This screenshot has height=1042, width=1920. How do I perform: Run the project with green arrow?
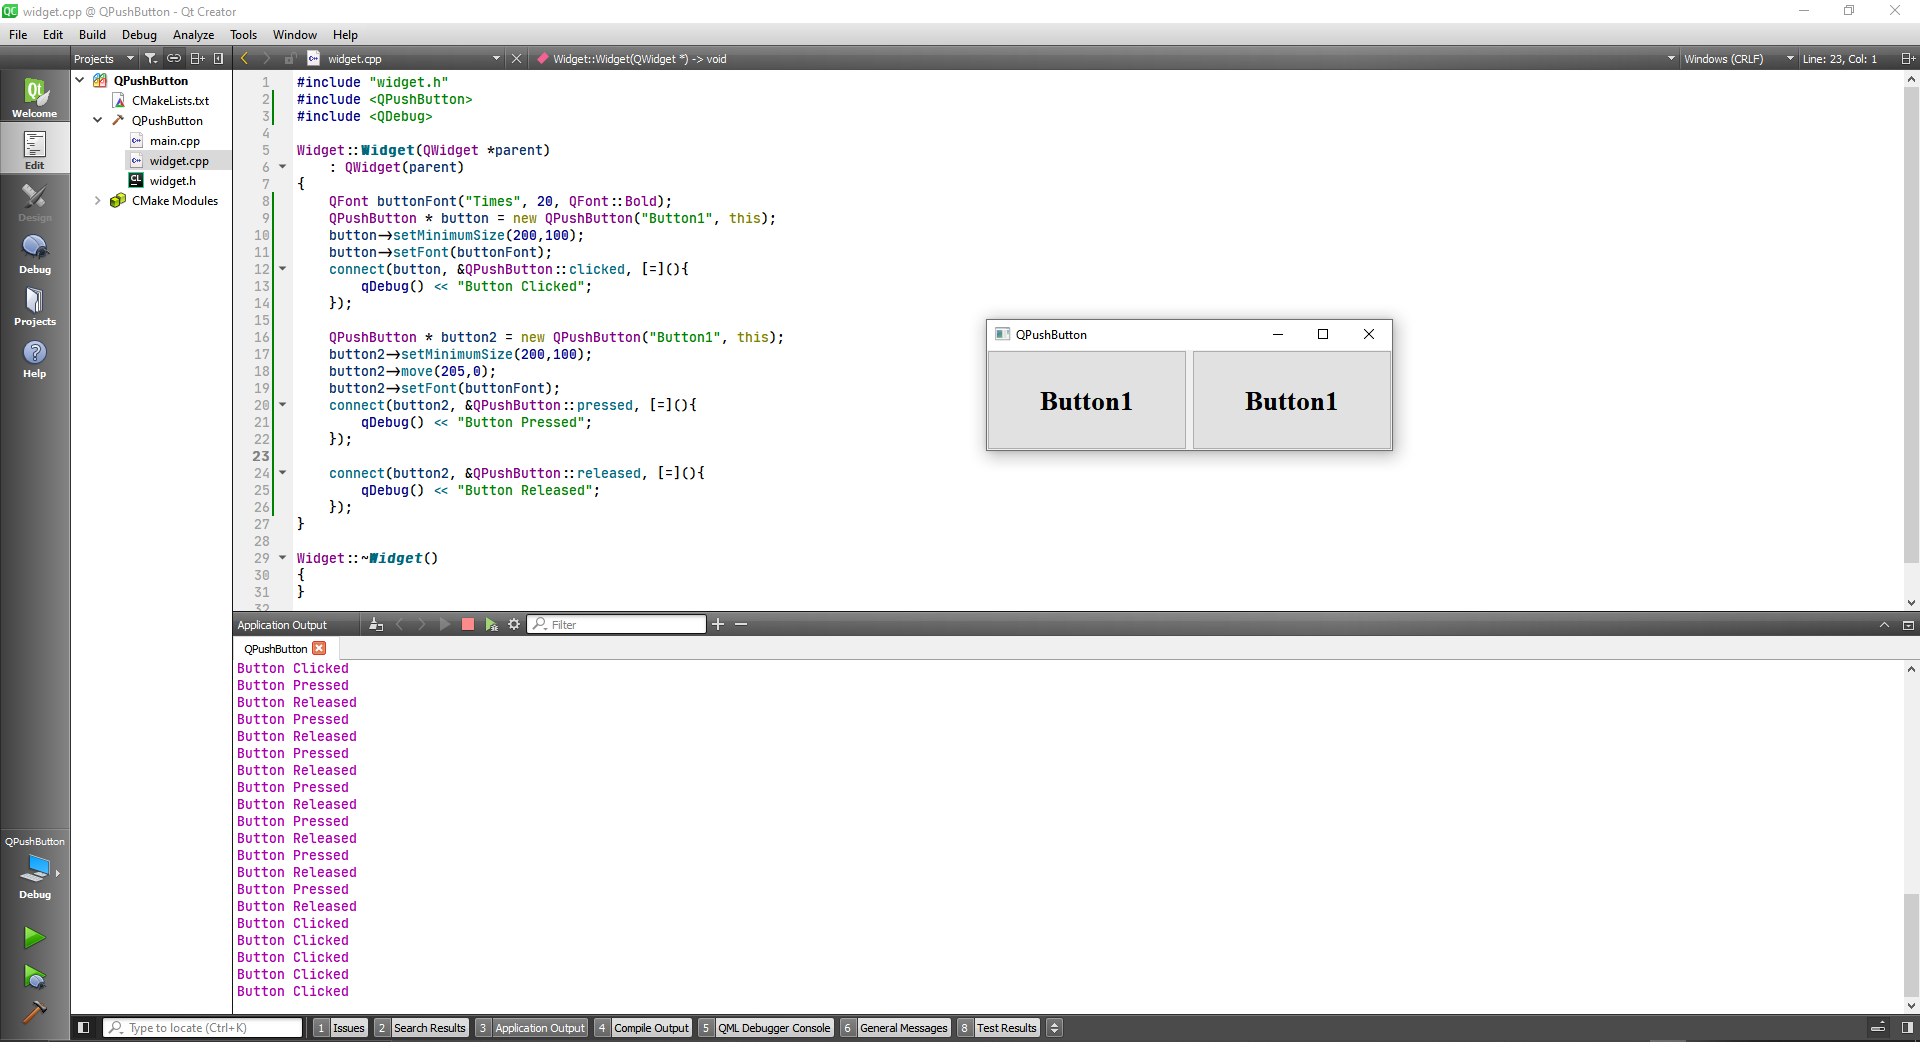[34, 937]
